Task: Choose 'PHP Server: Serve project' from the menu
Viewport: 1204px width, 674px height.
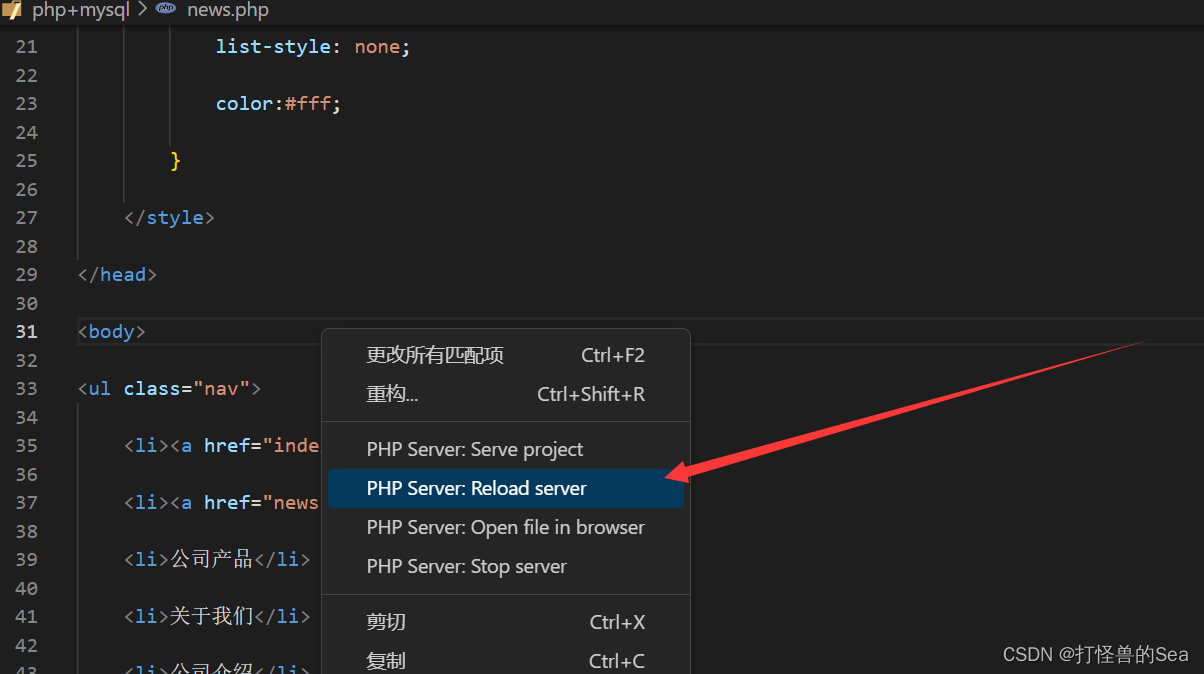Action: [474, 449]
